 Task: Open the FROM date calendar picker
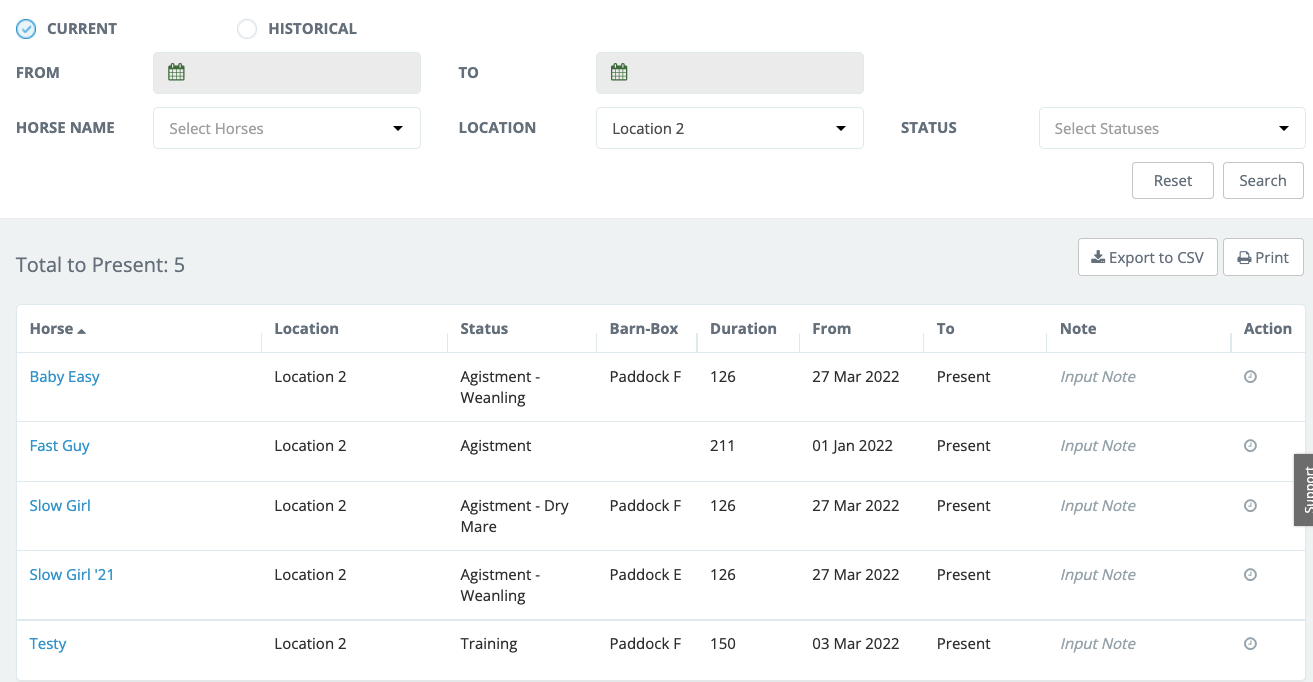click(177, 72)
